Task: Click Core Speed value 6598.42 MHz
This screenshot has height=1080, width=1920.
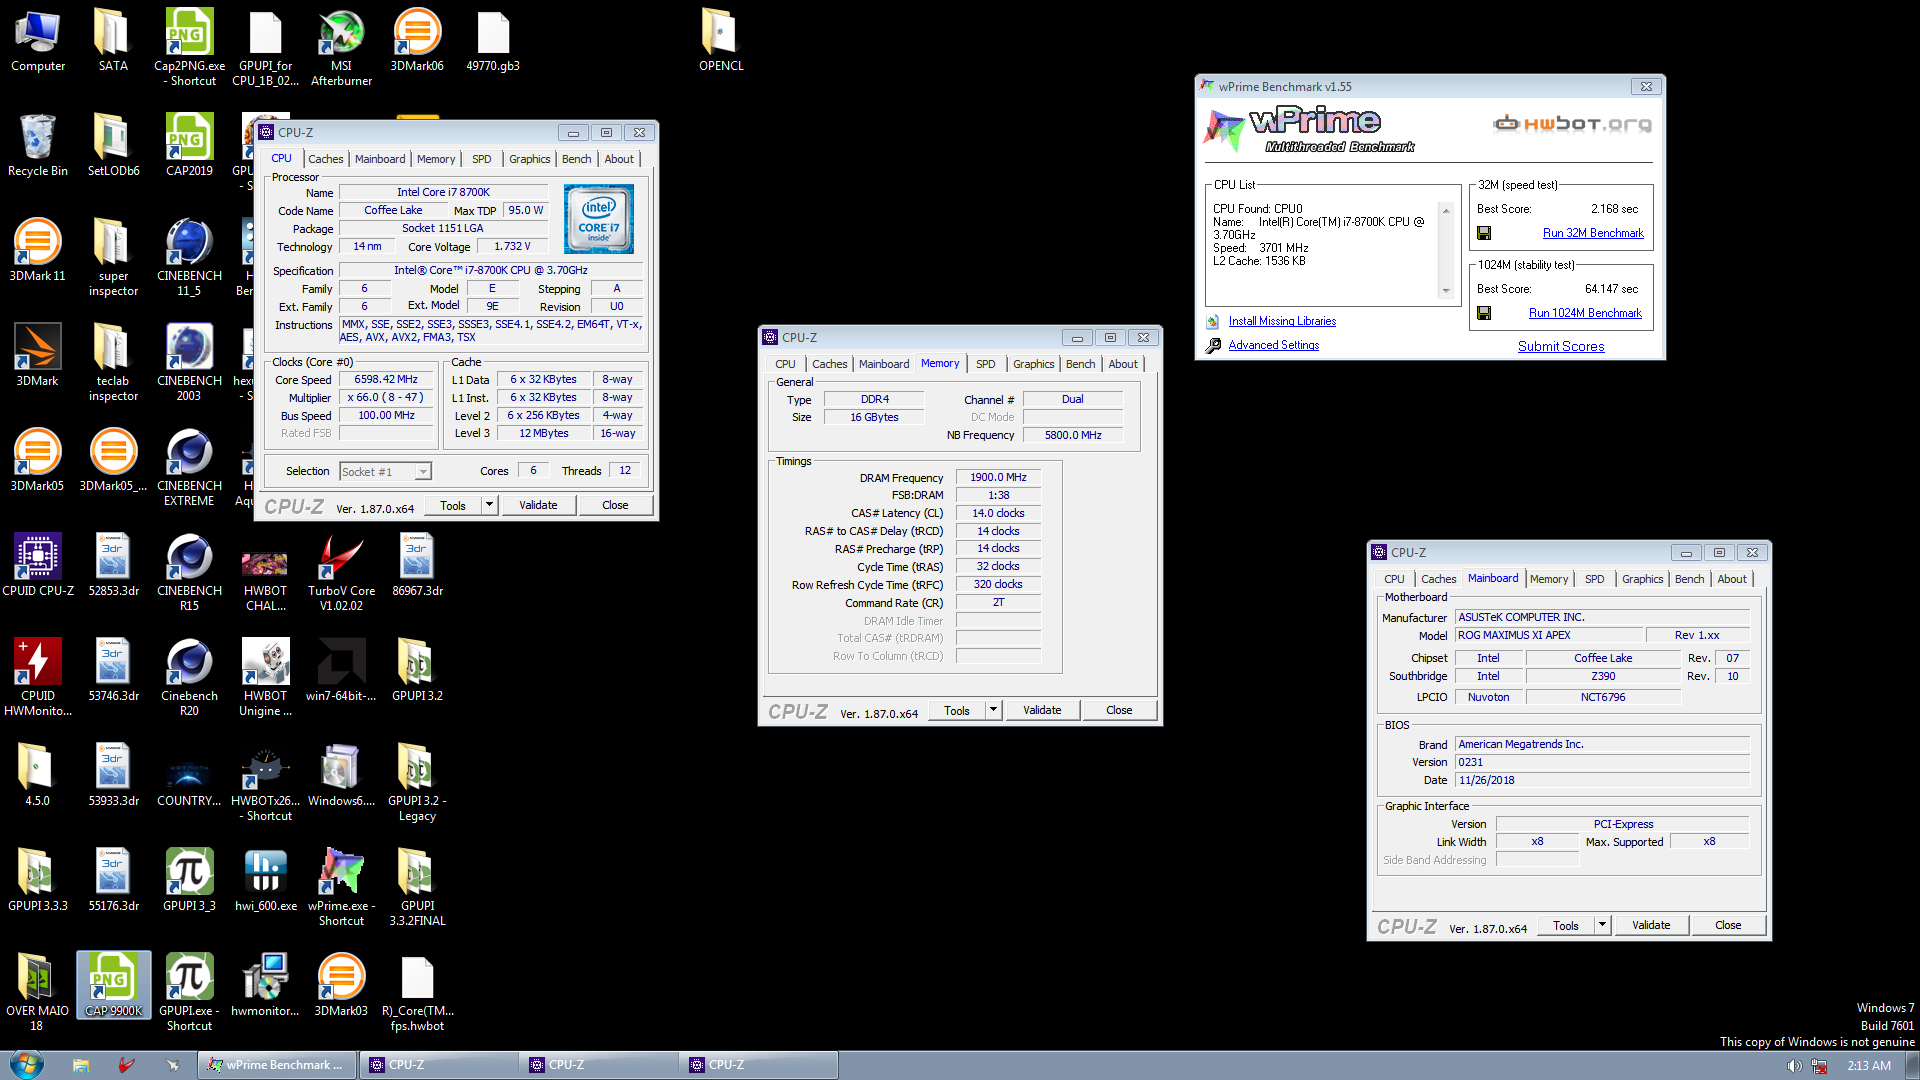Action: point(386,380)
